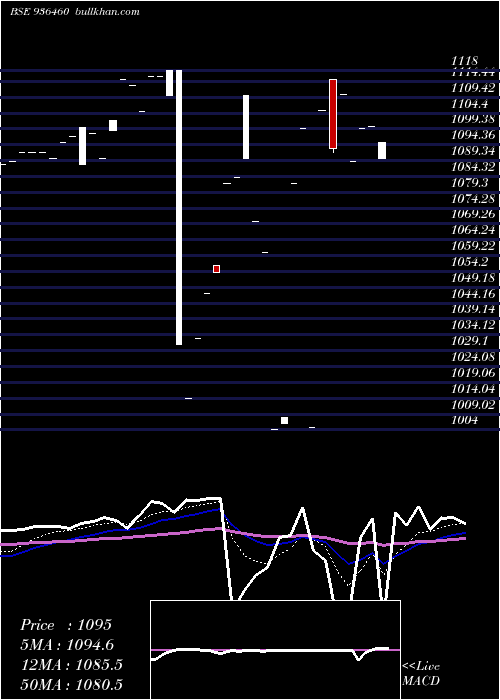Click the price label 1034.12
Screen dimensions: 500x700
tap(473, 325)
